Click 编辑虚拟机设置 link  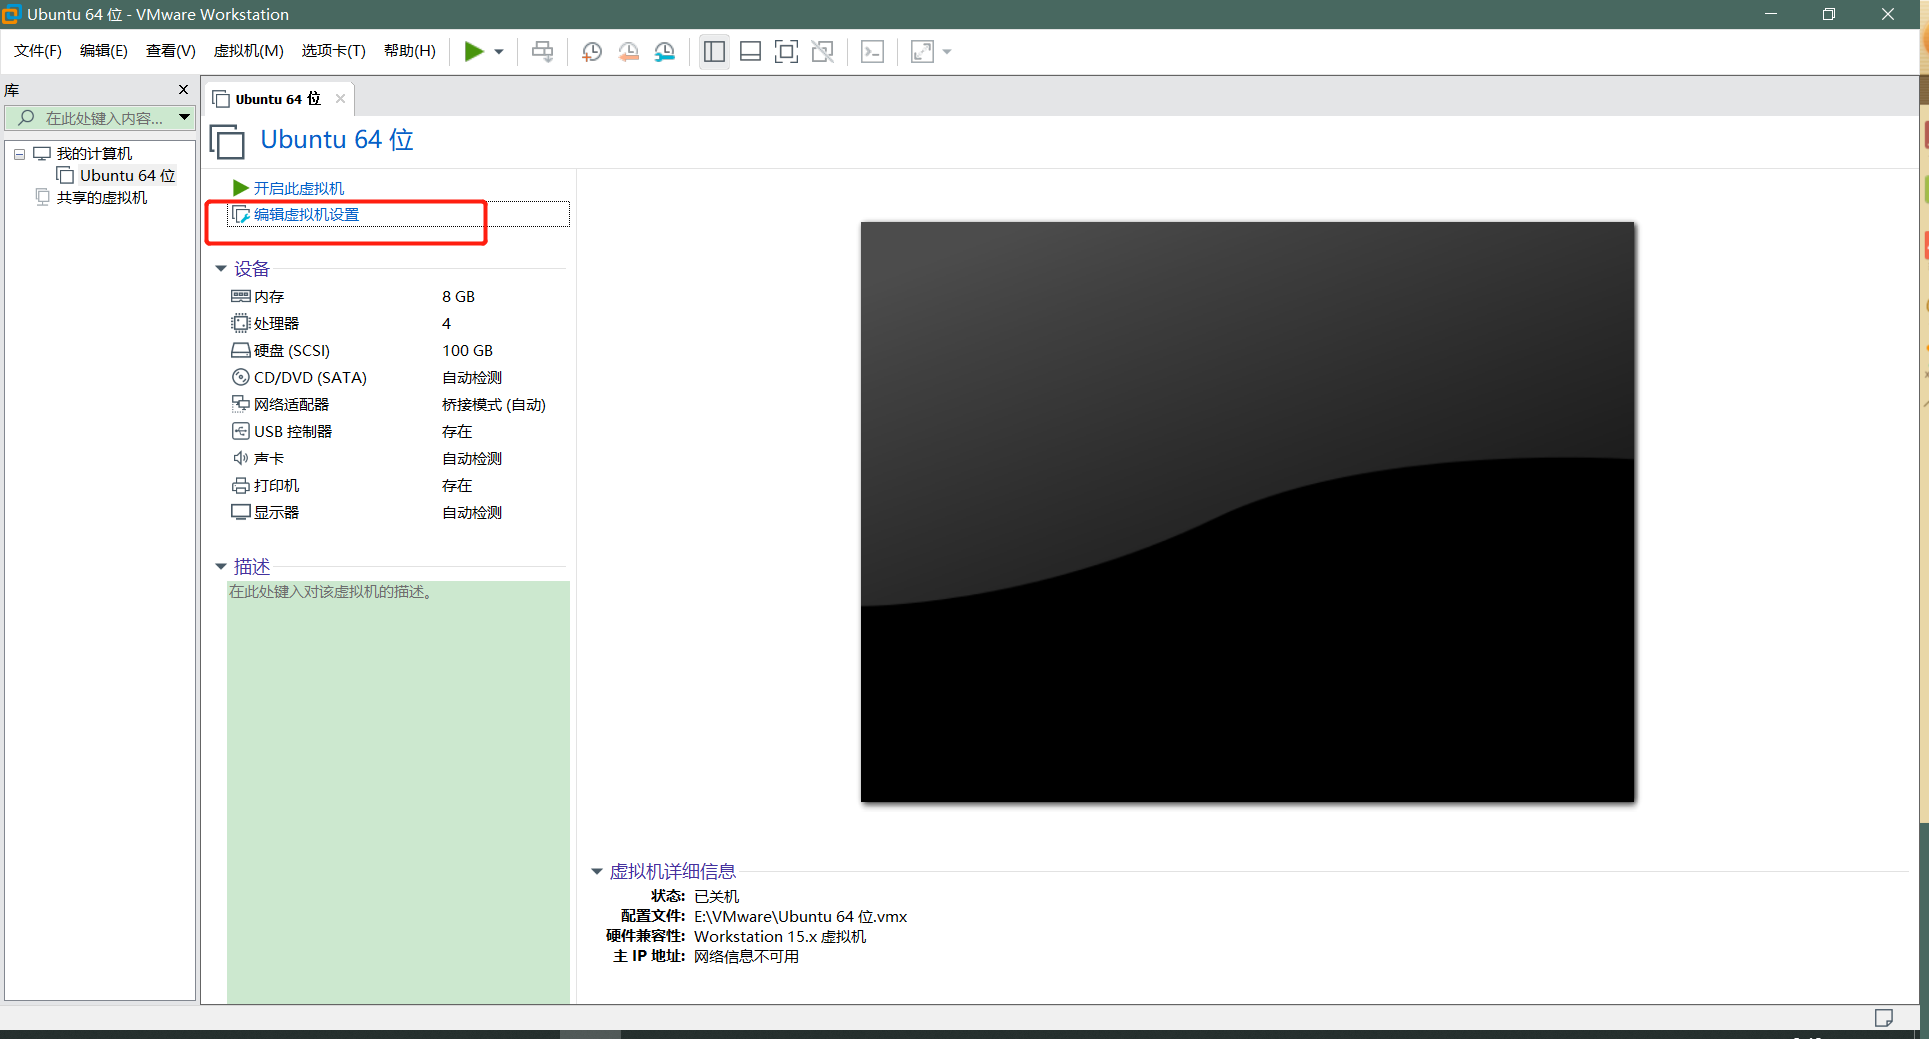pyautogui.click(x=306, y=214)
